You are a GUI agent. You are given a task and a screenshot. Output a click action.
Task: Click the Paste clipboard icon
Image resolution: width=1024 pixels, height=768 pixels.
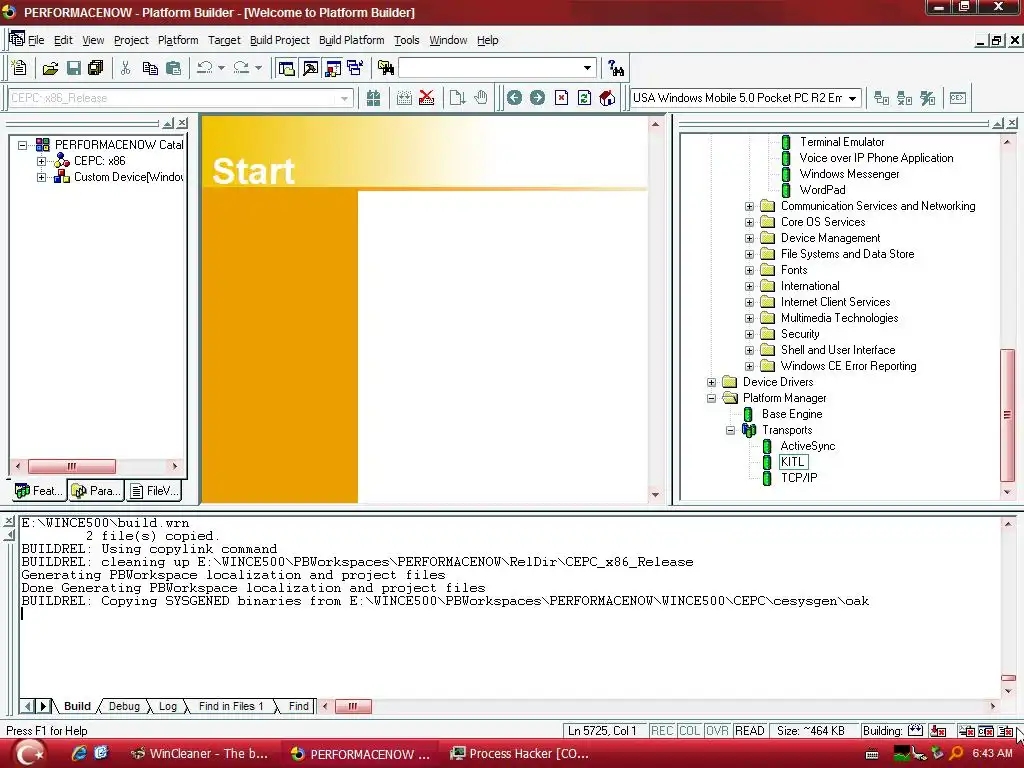coord(173,68)
